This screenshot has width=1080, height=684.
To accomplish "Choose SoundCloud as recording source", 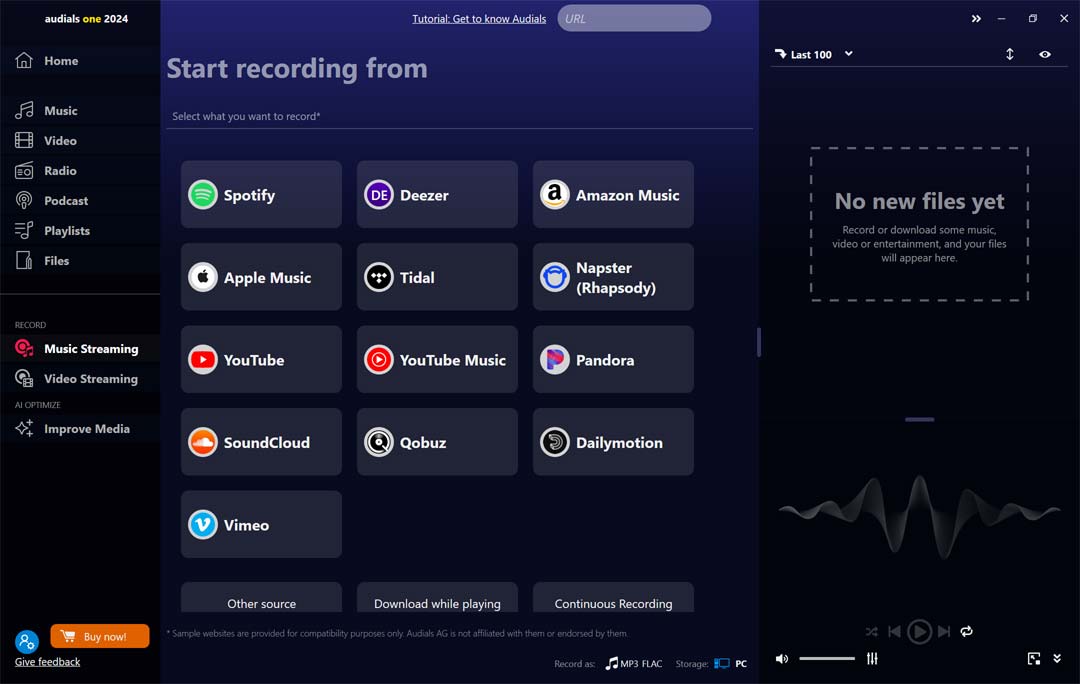I will (x=260, y=442).
